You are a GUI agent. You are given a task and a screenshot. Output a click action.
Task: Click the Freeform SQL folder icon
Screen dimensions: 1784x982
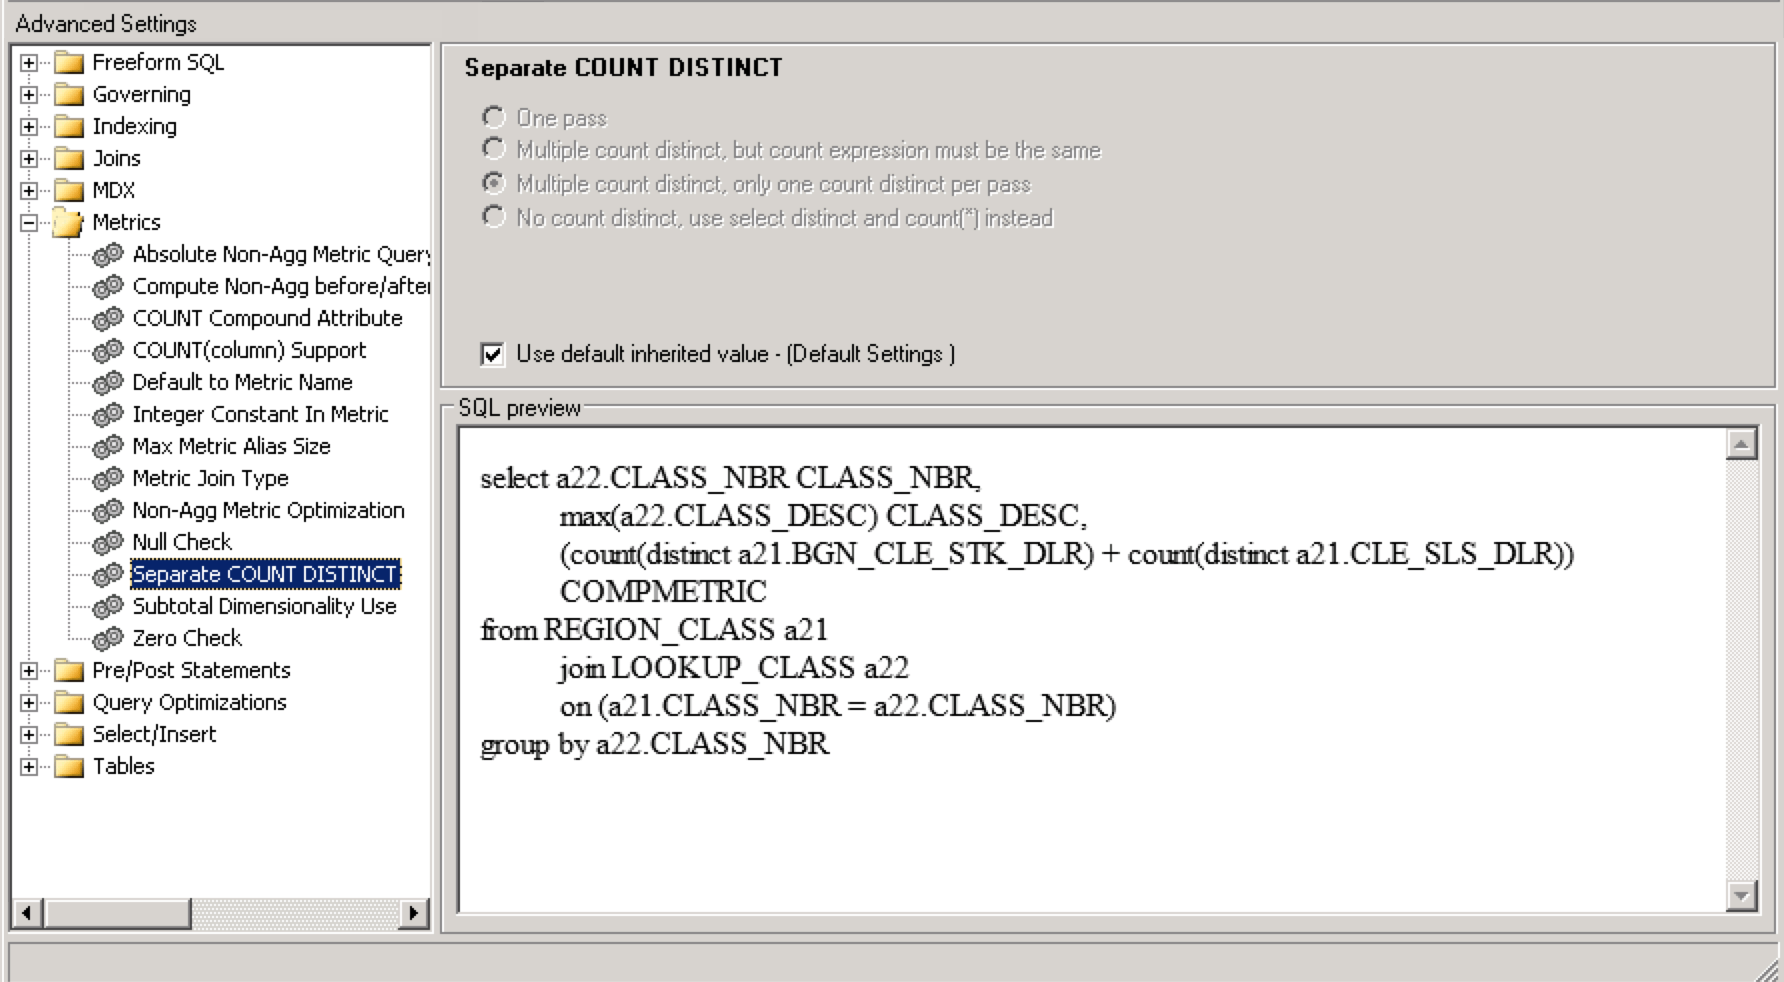[x=68, y=63]
